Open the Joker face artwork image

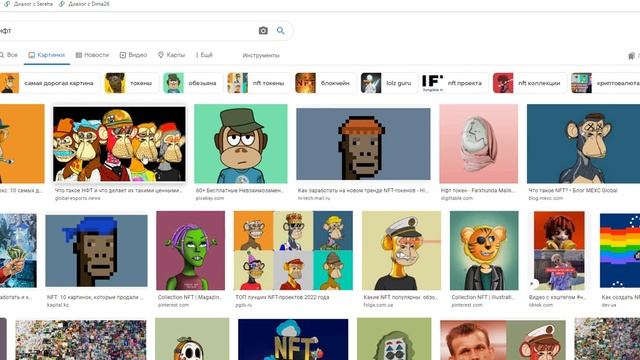click(394, 339)
